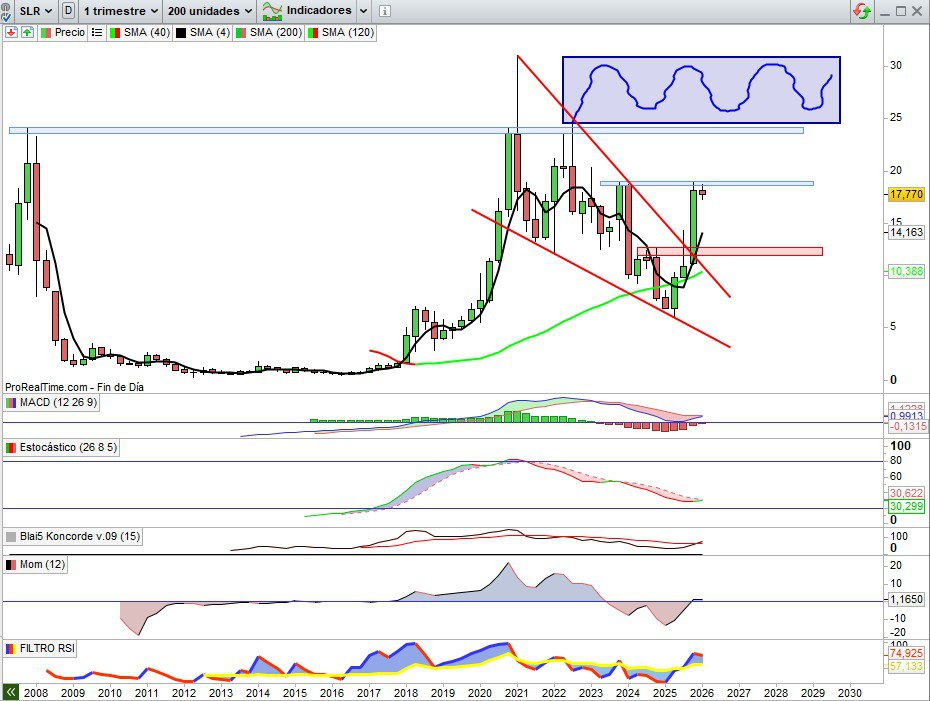Toggle the D daily-view button
This screenshot has width=930, height=701.
68,11
